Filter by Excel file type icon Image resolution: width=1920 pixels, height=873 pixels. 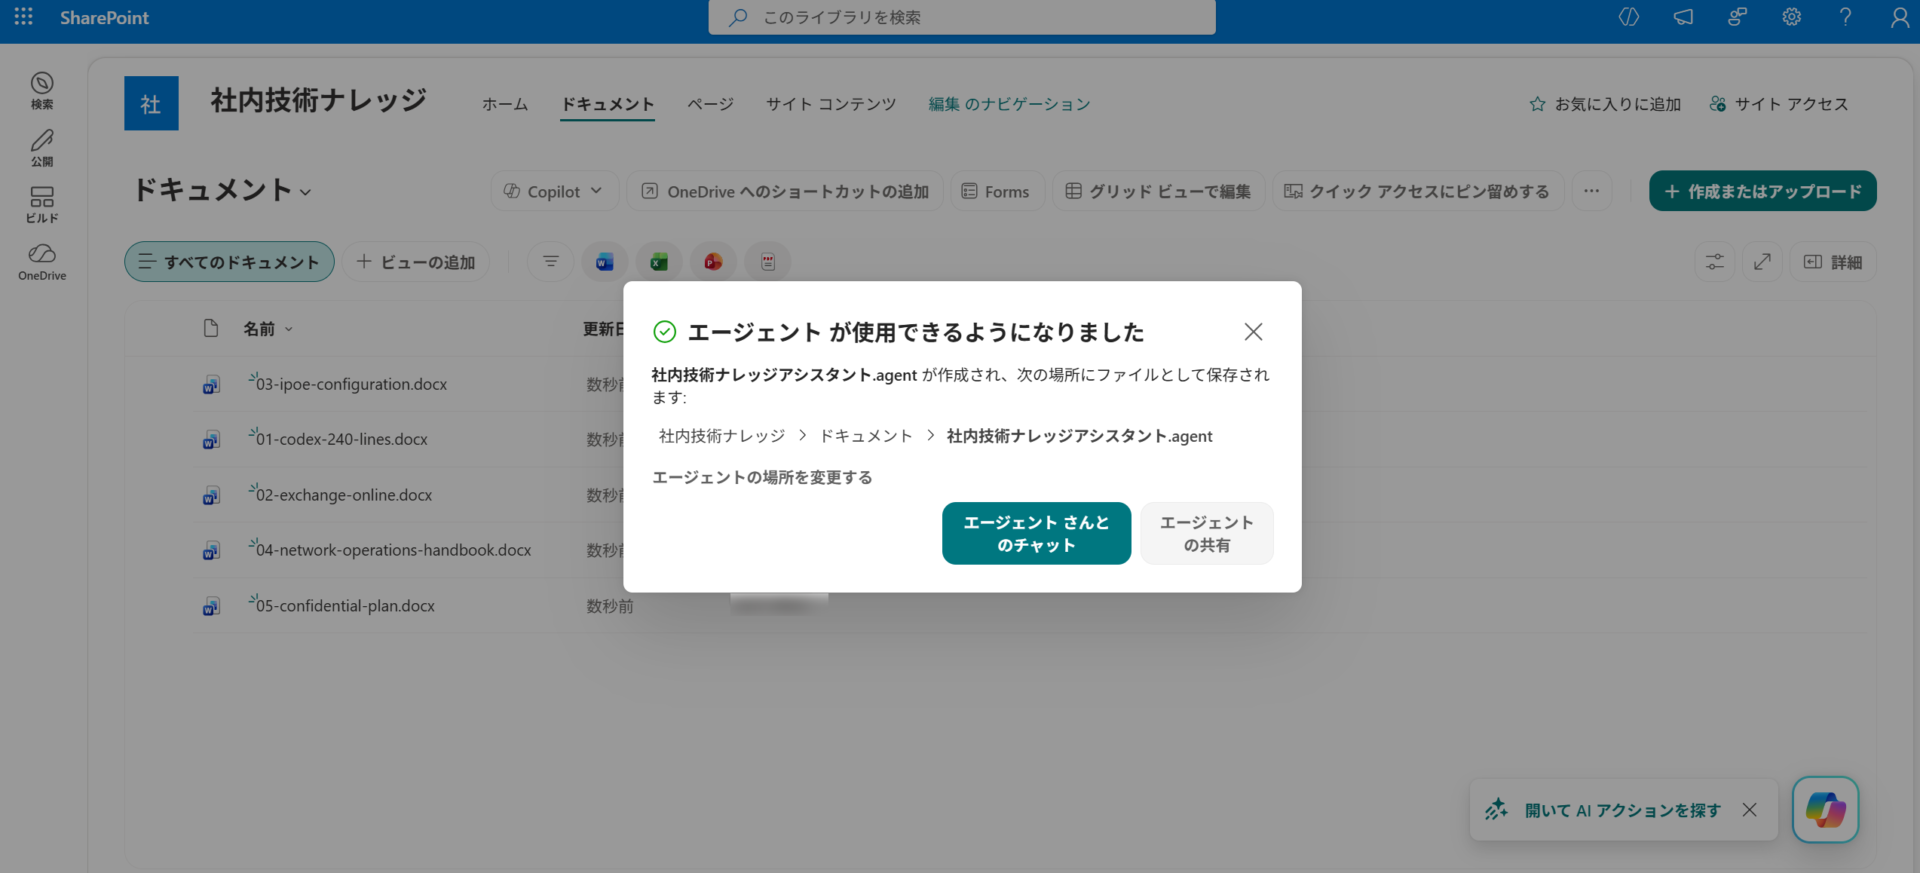658,262
